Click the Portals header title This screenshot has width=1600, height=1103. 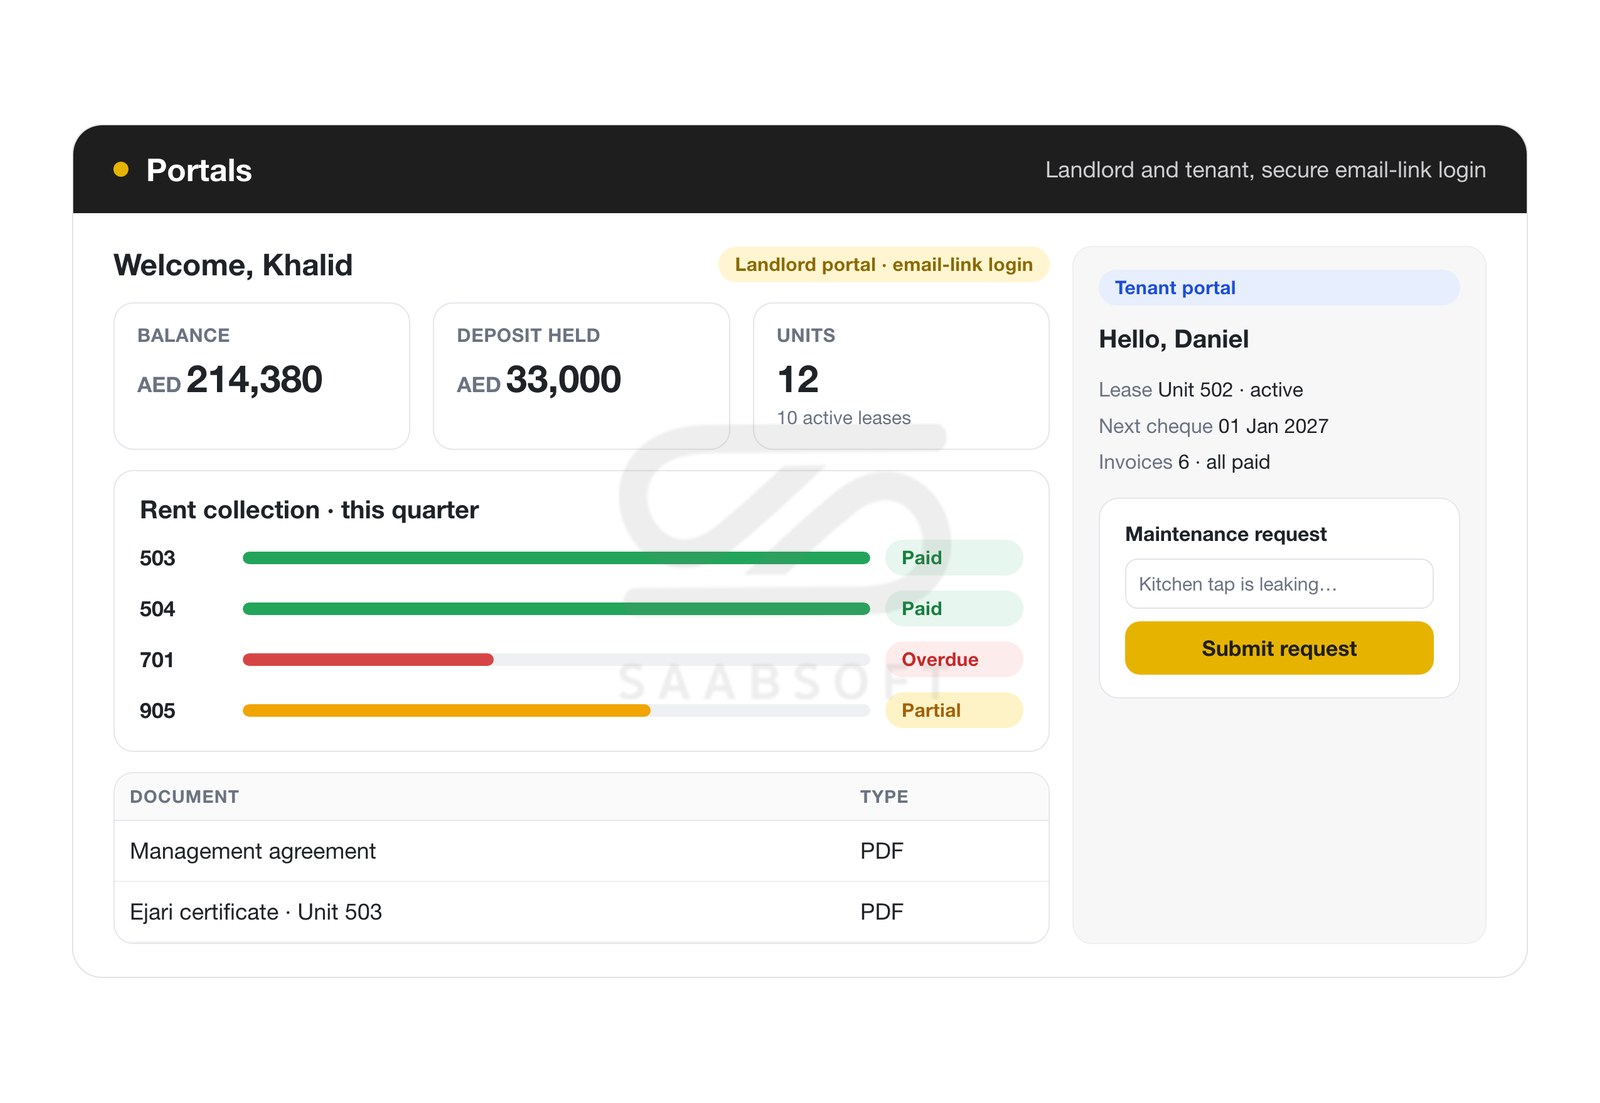(x=199, y=171)
